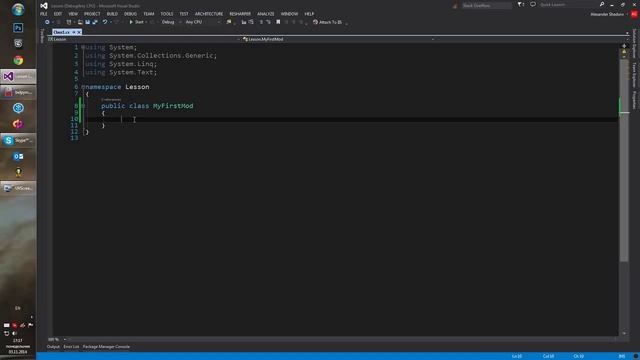Screen dimensions: 640x360
Task: Open Skype from the taskbar
Action: point(18,140)
